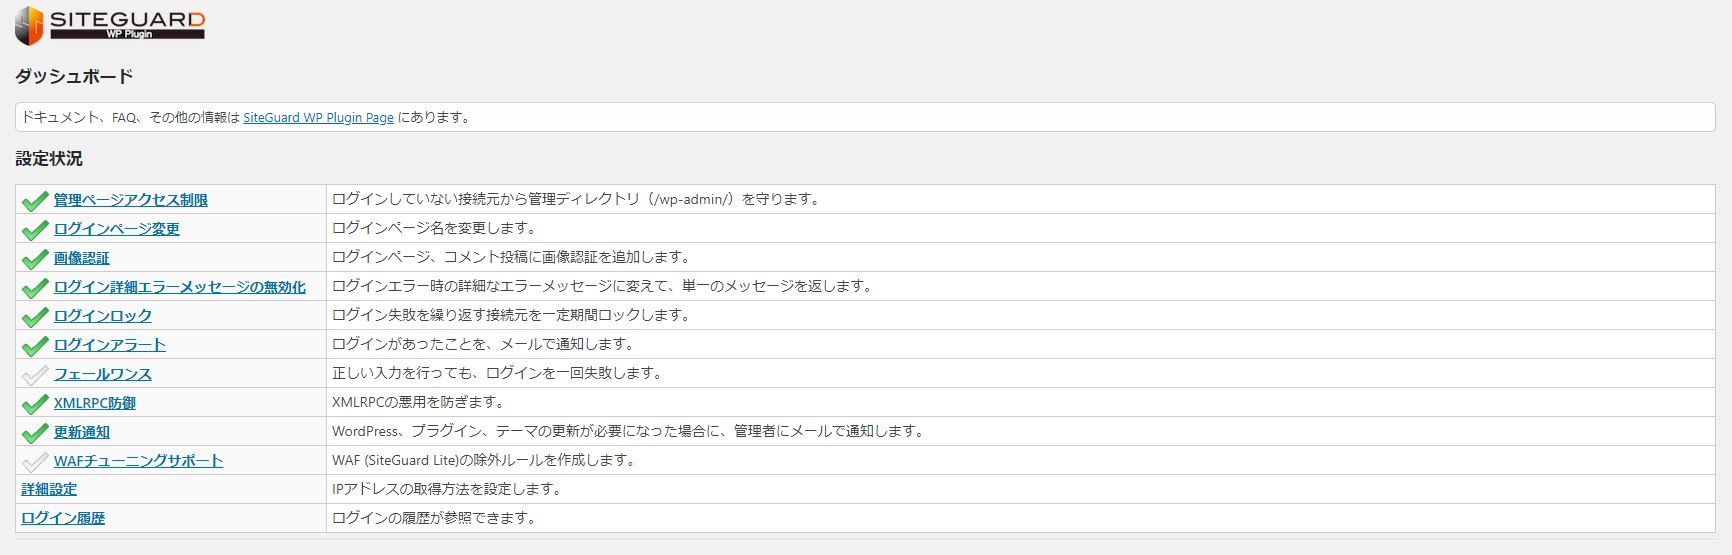Open 管理ページアクセス制限 settings link
This screenshot has width=1732, height=555.
coord(130,200)
